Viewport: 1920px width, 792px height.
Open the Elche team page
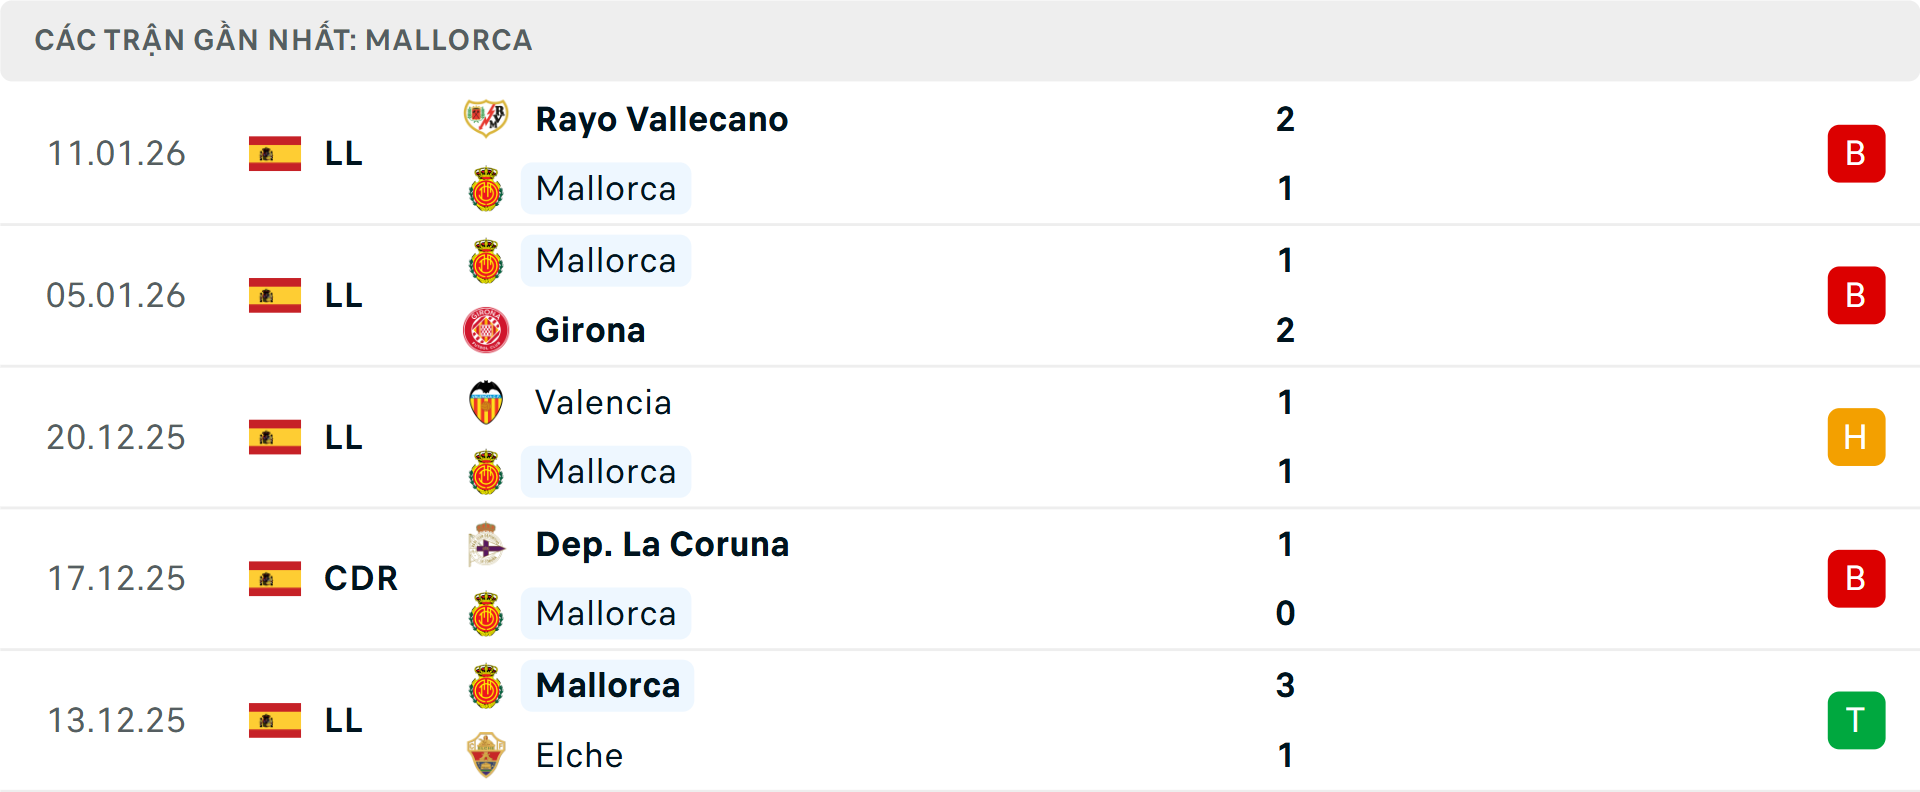579,755
